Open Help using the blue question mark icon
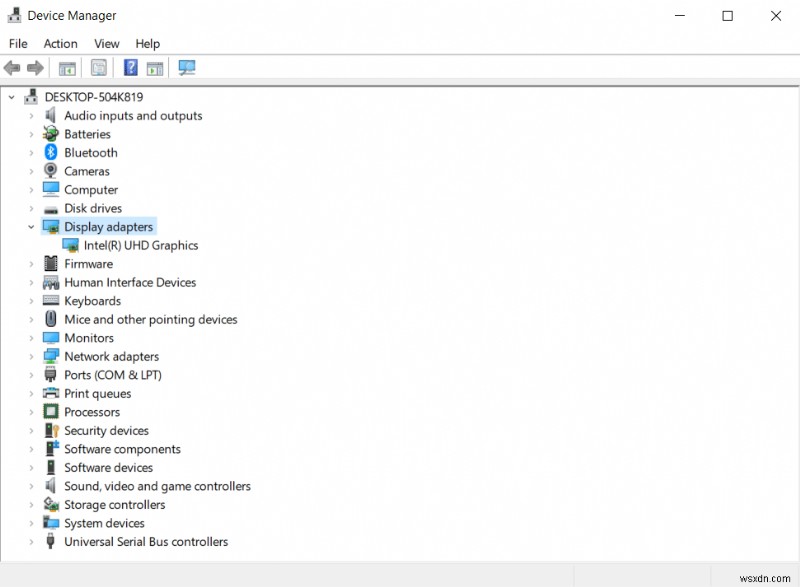 (132, 67)
